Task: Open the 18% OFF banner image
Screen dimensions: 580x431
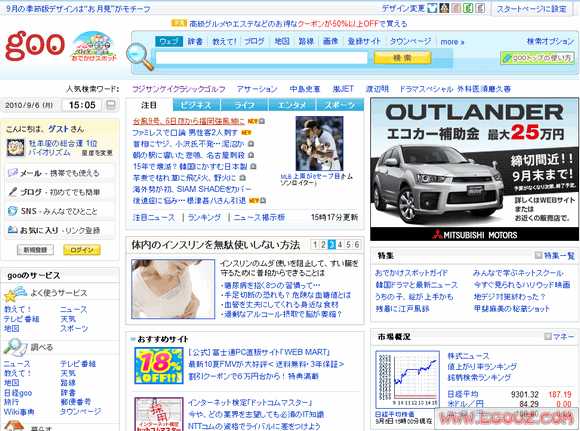Action: (159, 366)
